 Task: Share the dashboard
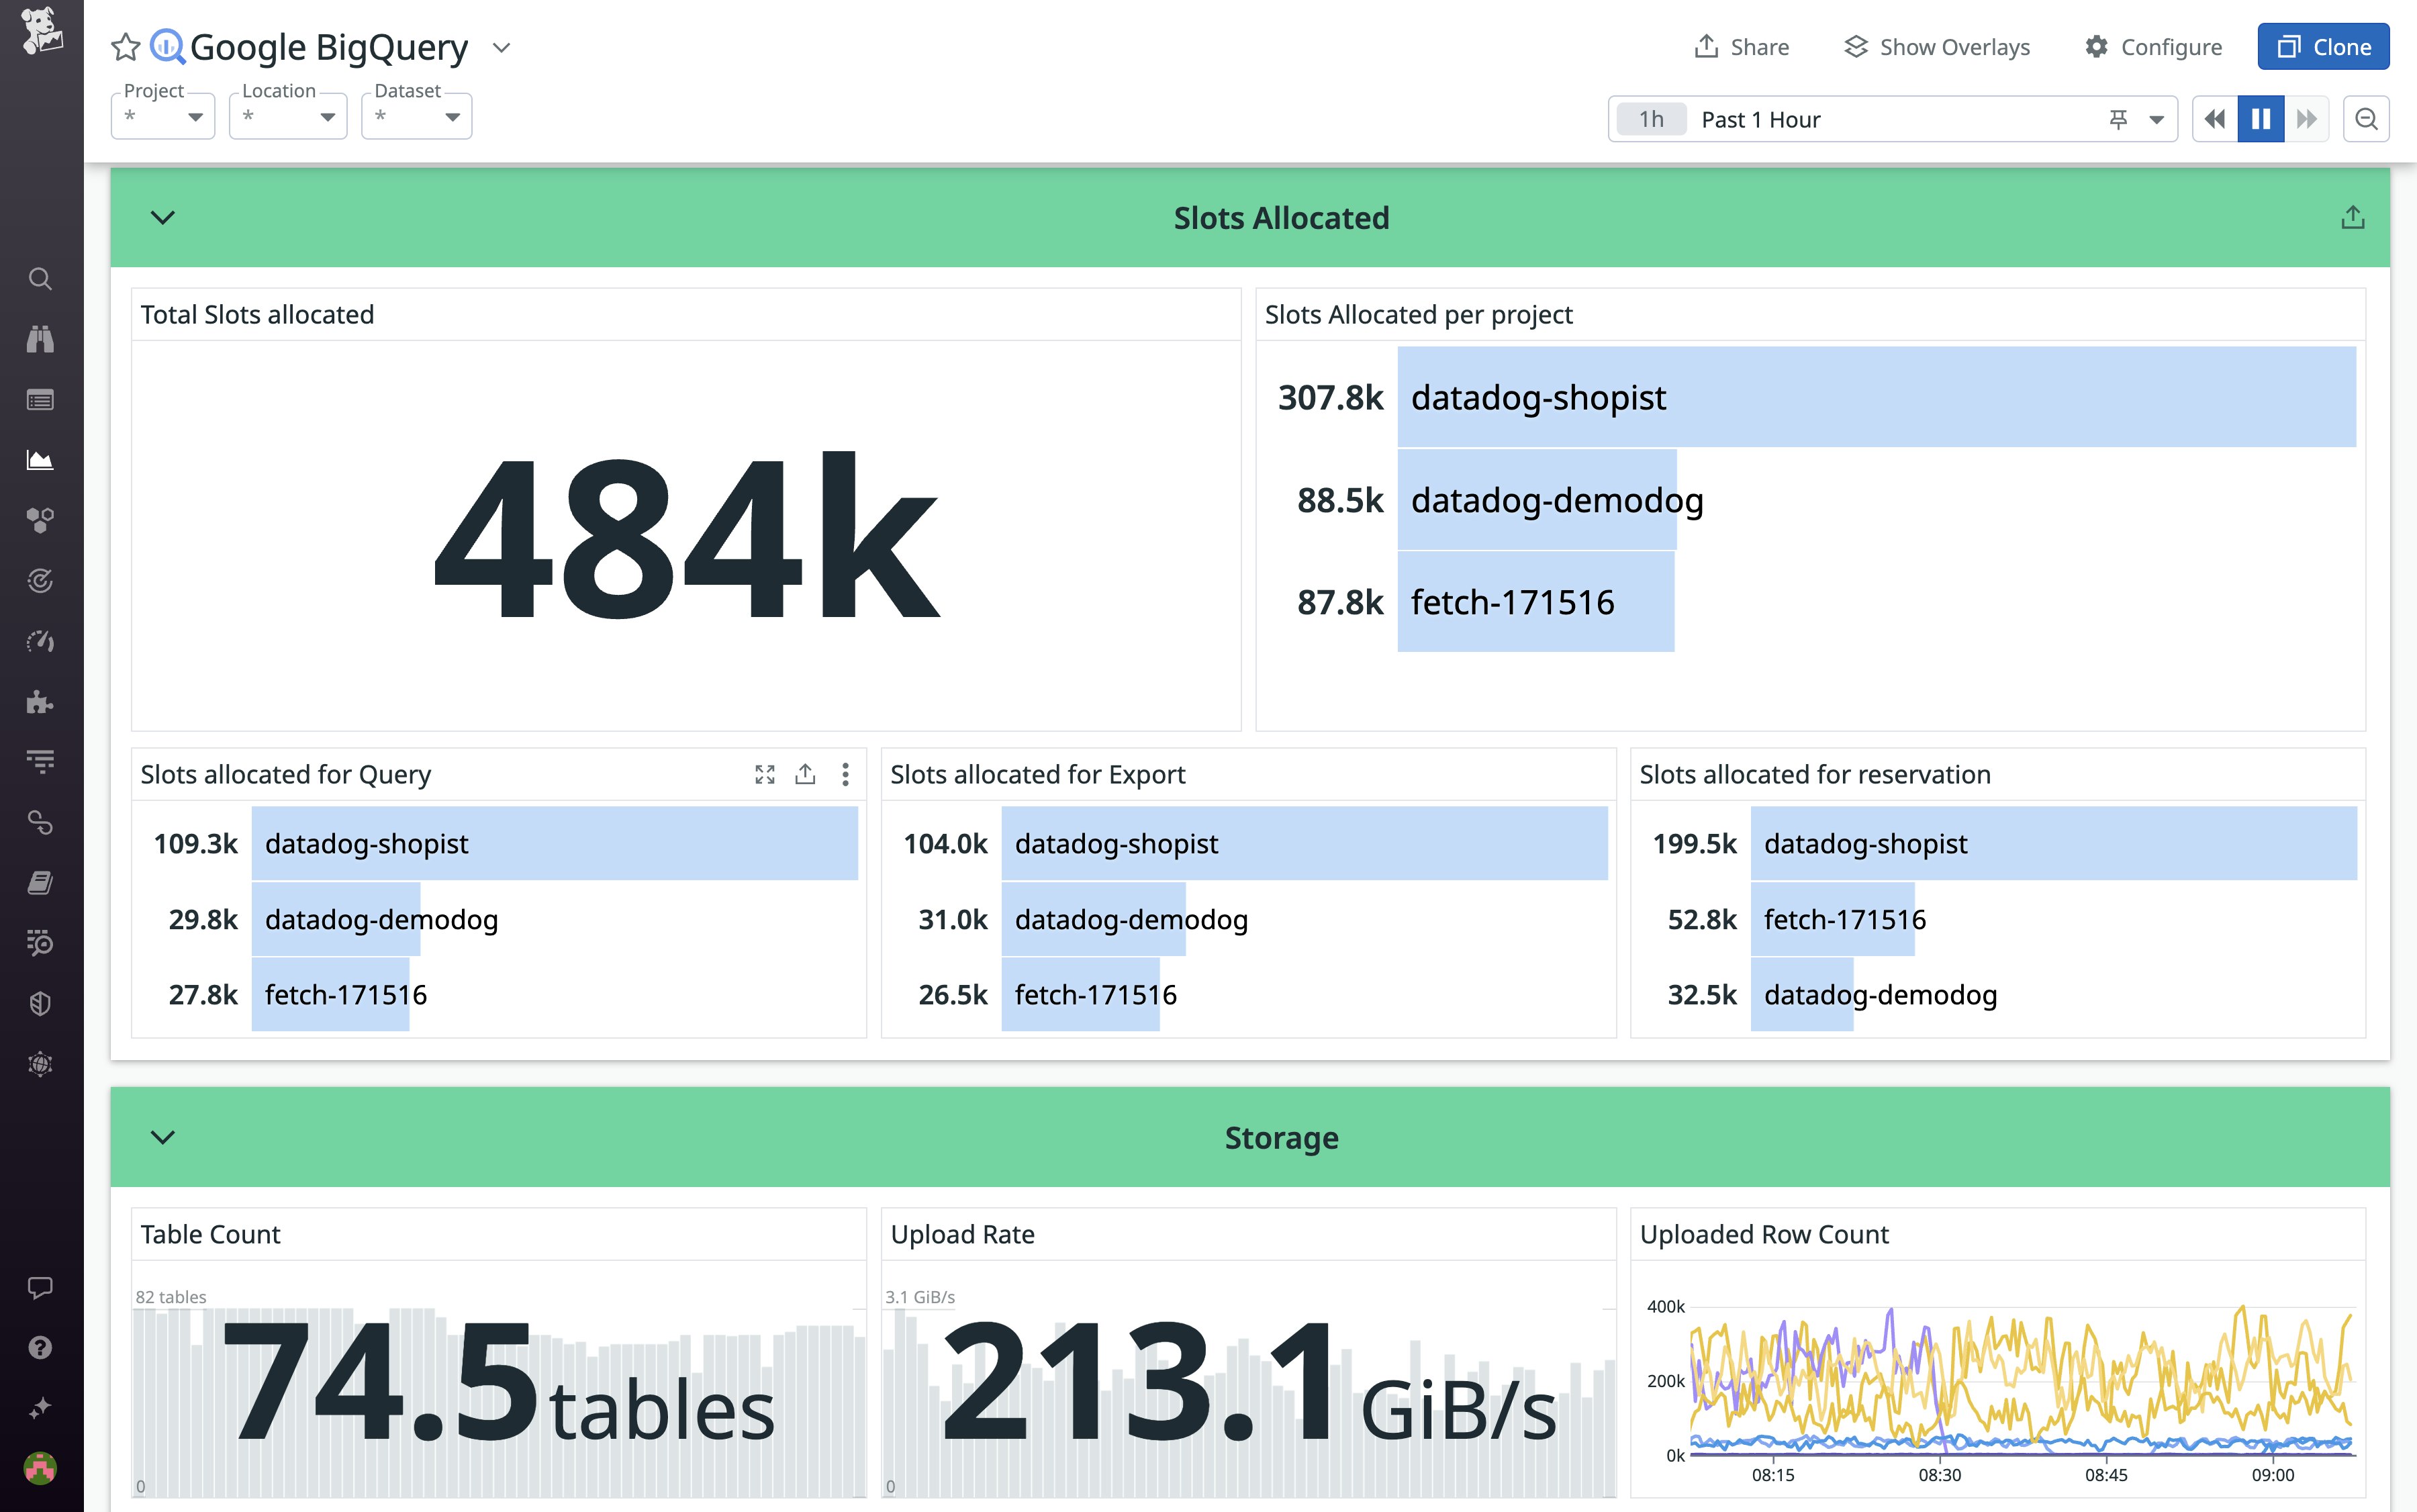pos(1741,46)
